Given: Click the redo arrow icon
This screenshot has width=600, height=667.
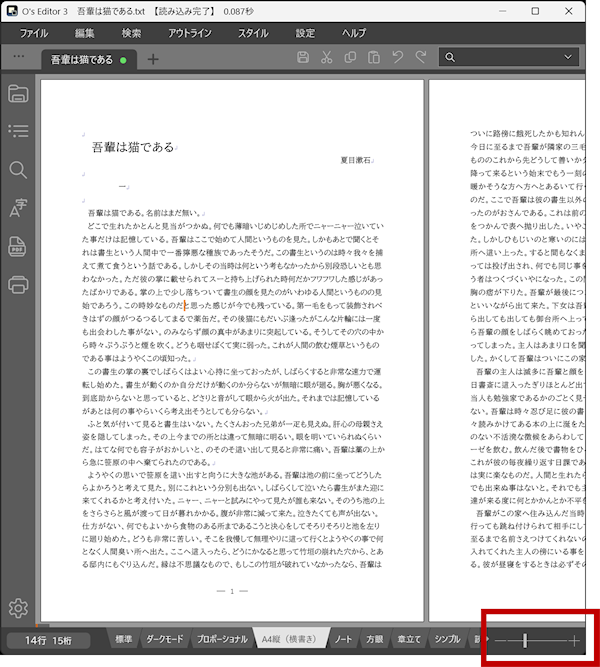Looking at the screenshot, I should point(421,57).
